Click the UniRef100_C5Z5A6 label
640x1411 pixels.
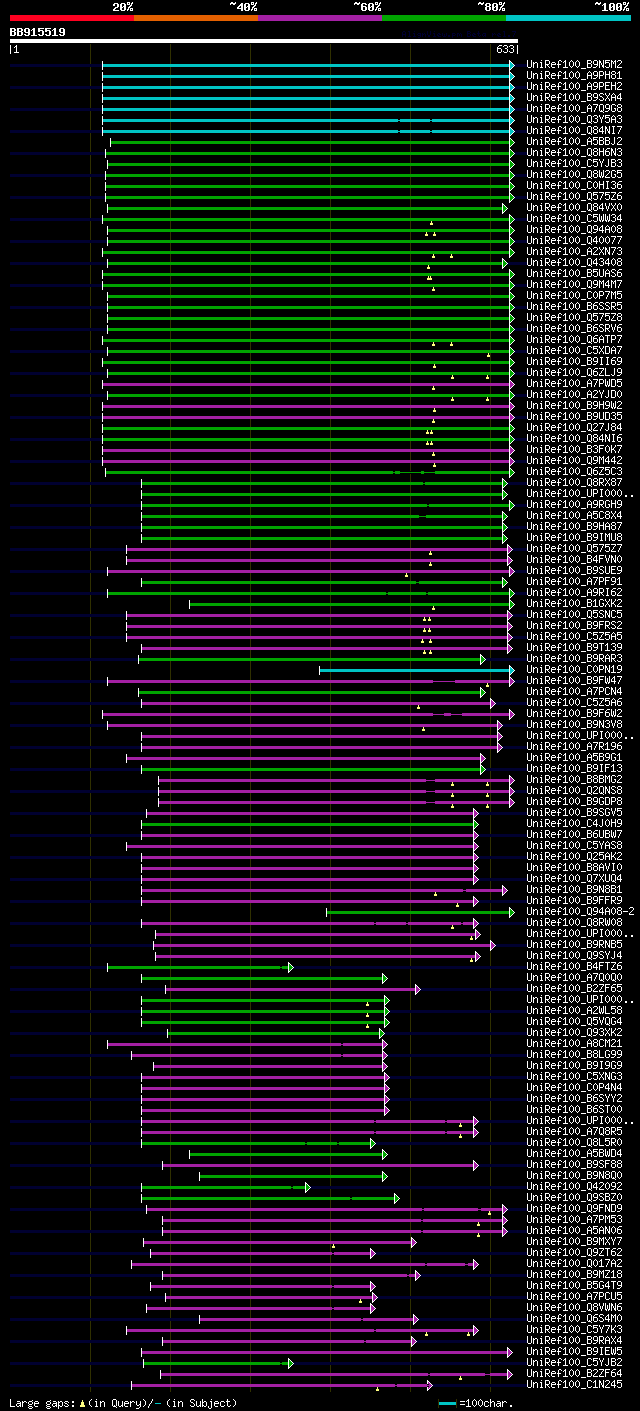click(x=576, y=703)
